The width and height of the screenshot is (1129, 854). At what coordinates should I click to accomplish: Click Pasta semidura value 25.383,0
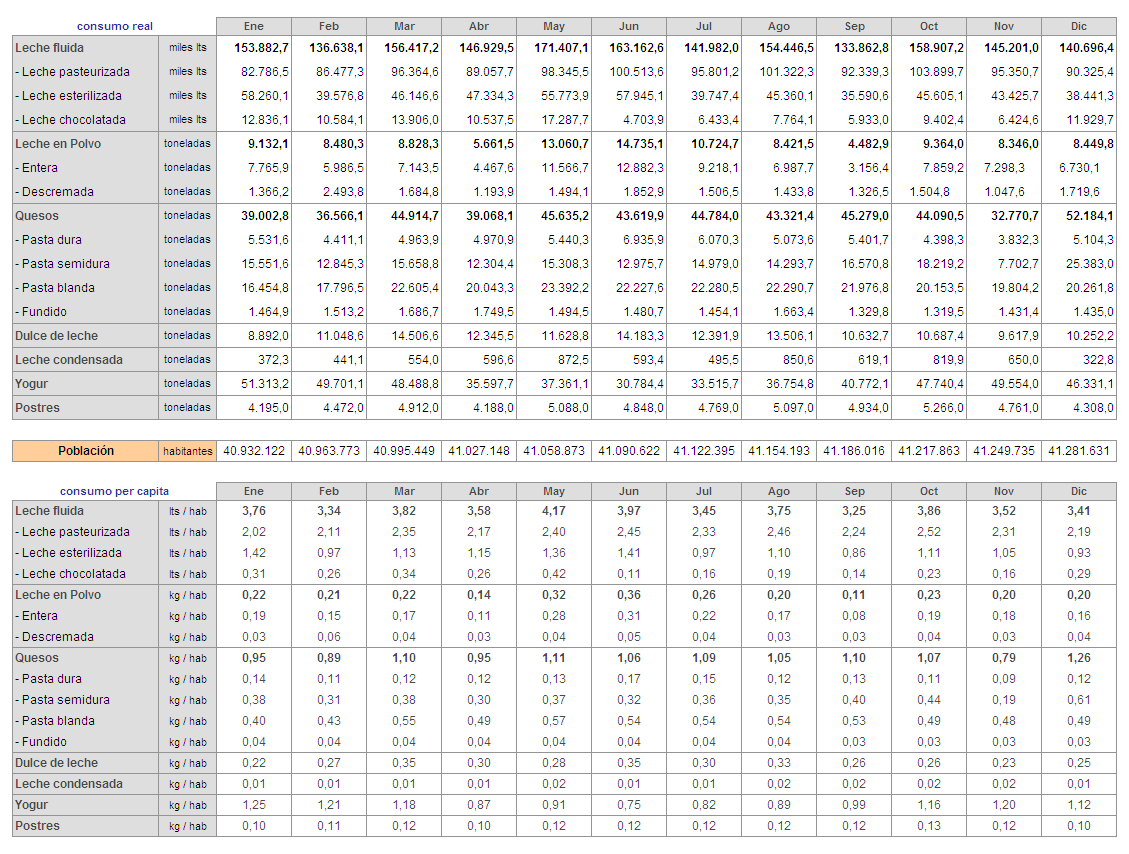click(1089, 264)
